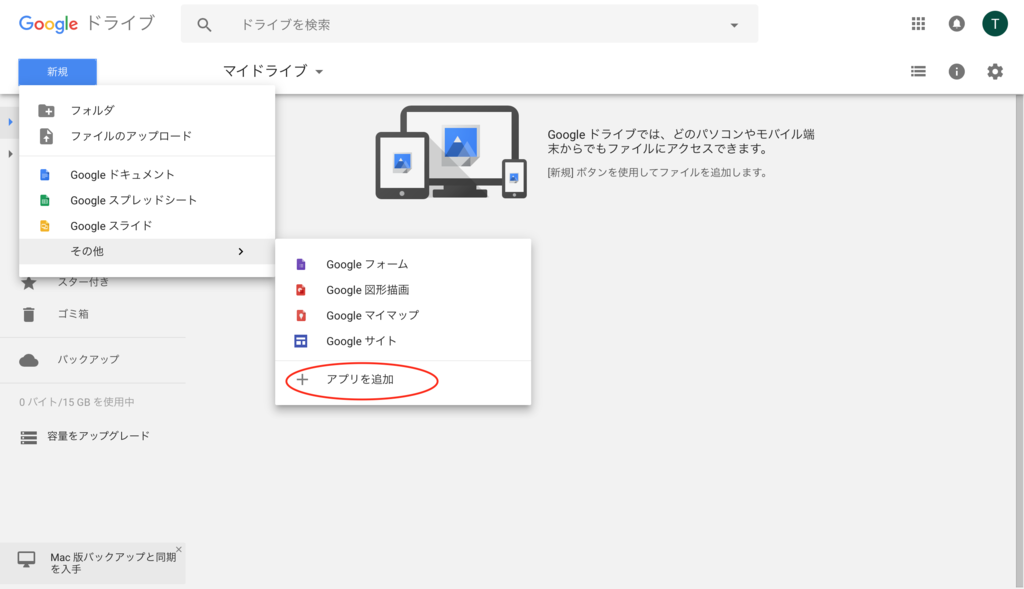Open バックアップ via the cloud icon
The image size is (1024, 589).
tap(30, 360)
